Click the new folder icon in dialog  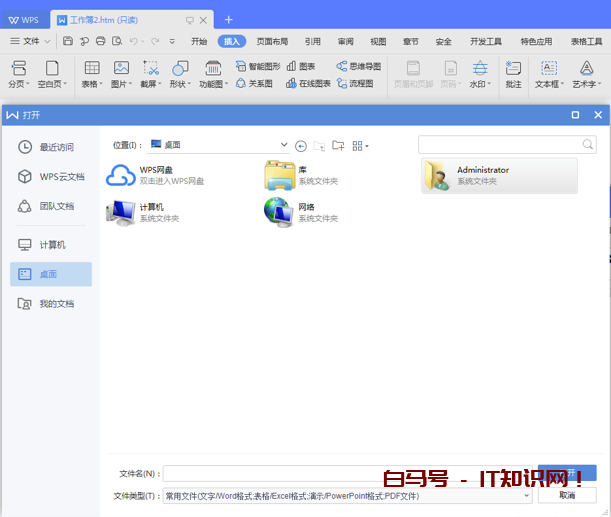point(338,145)
